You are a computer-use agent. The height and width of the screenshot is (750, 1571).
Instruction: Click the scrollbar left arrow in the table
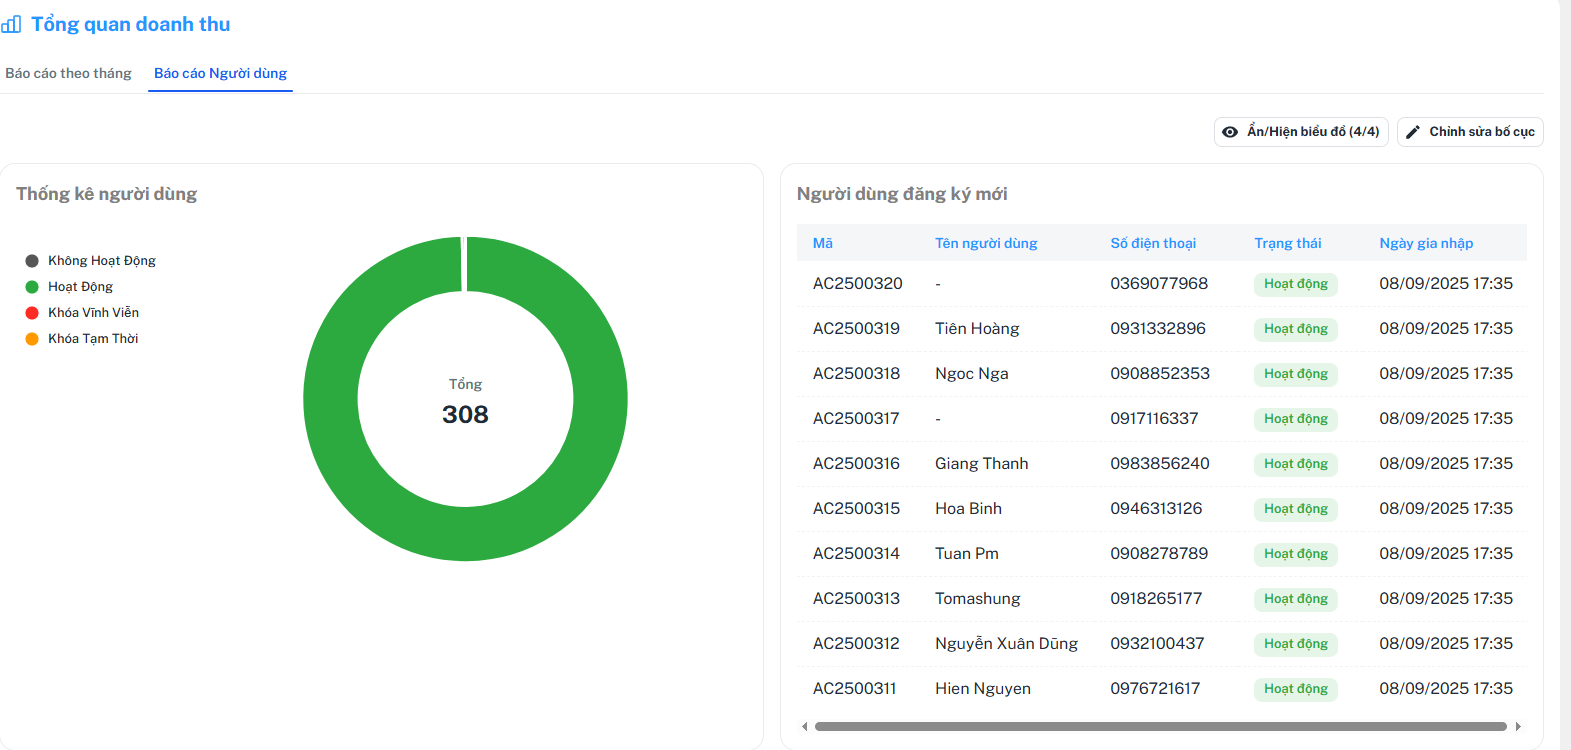point(805,727)
